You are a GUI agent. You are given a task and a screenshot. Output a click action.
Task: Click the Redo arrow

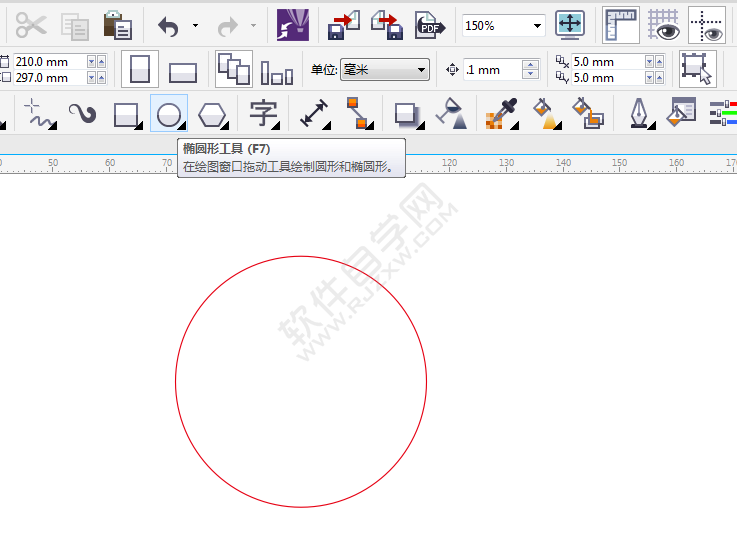point(227,26)
